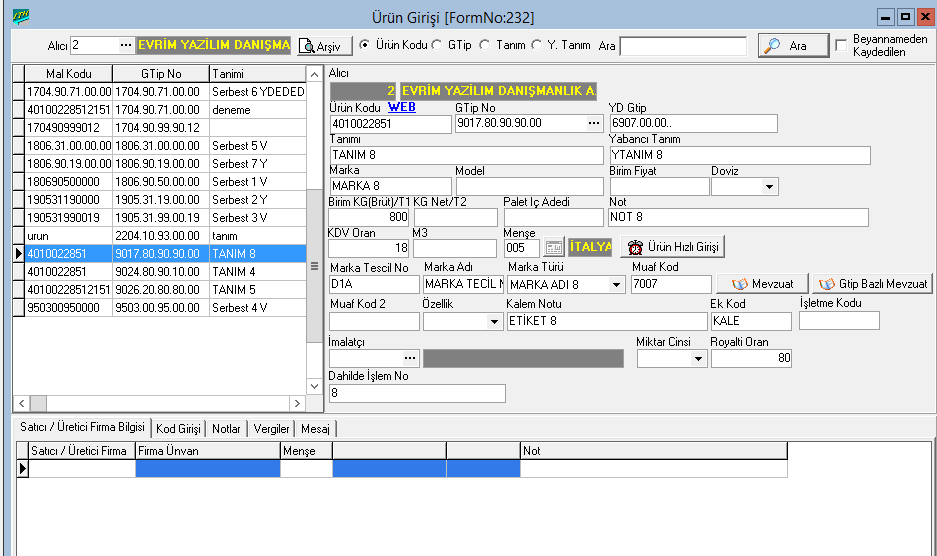Click Firma Ünvan column header in supplier grid

(x=208, y=451)
